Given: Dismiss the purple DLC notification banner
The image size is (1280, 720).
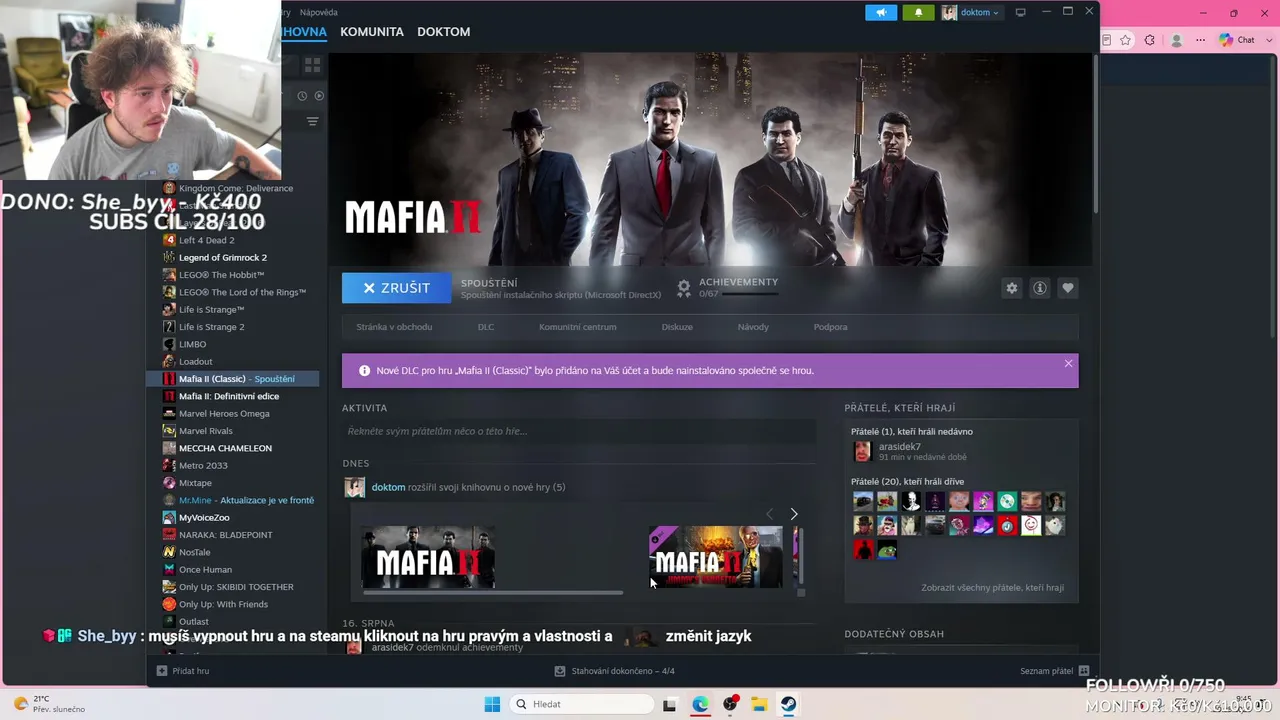Looking at the screenshot, I should [1068, 364].
